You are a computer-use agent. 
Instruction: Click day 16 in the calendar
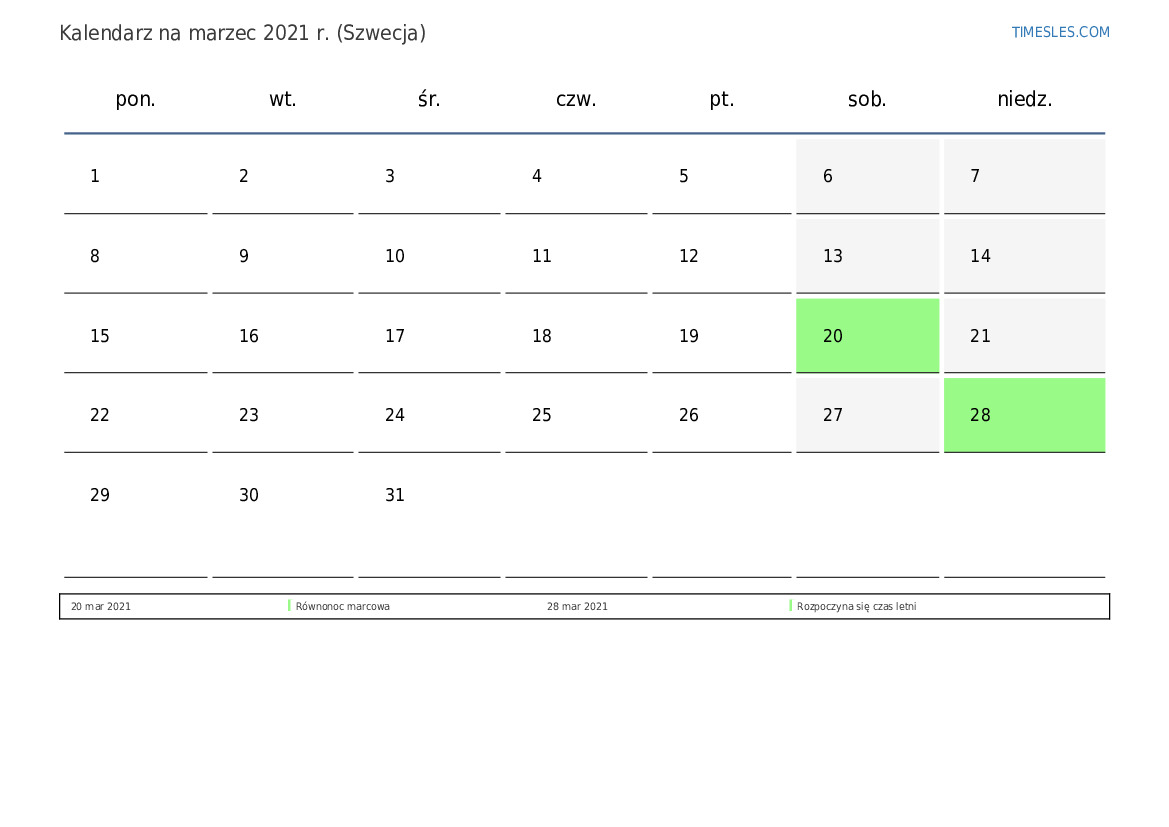[x=283, y=336]
